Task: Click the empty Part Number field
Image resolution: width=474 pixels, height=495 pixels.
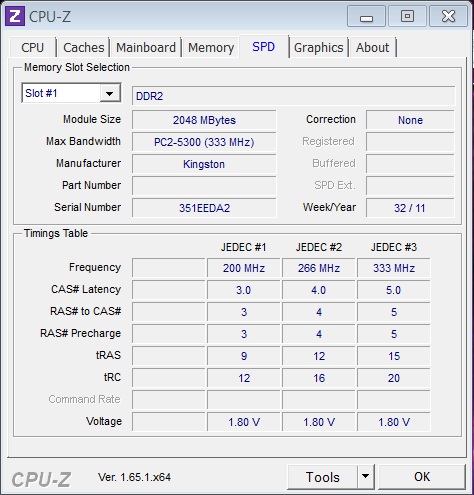Action: pyautogui.click(x=204, y=186)
